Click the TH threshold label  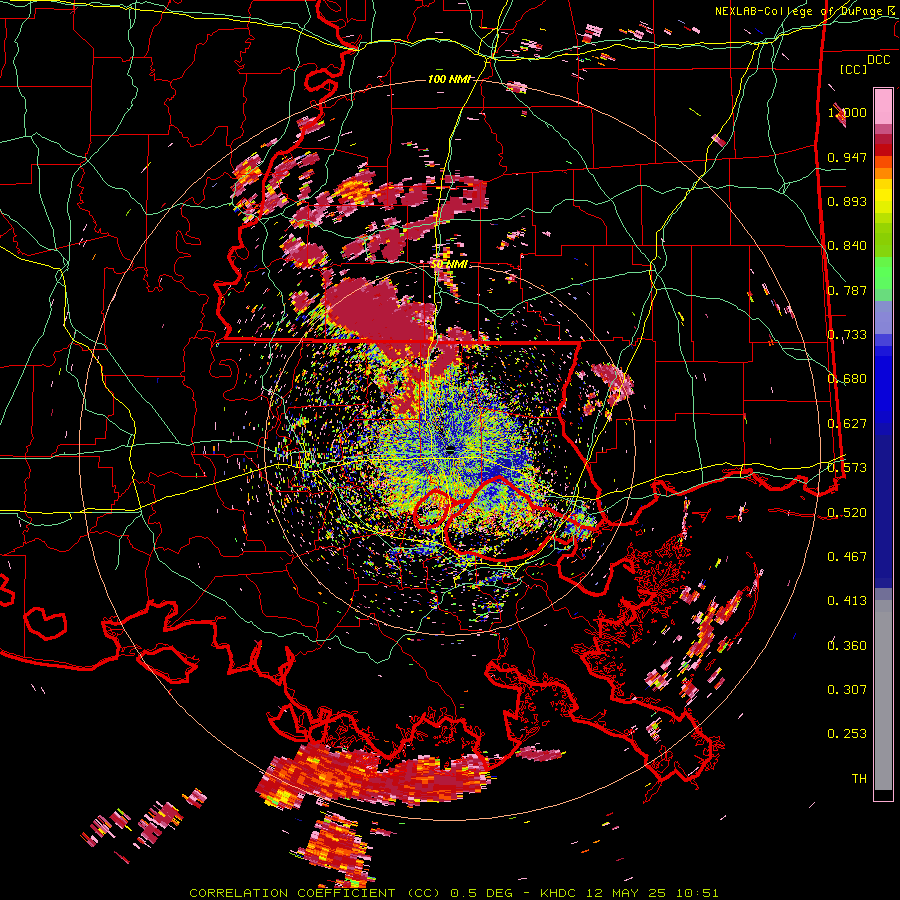click(859, 779)
